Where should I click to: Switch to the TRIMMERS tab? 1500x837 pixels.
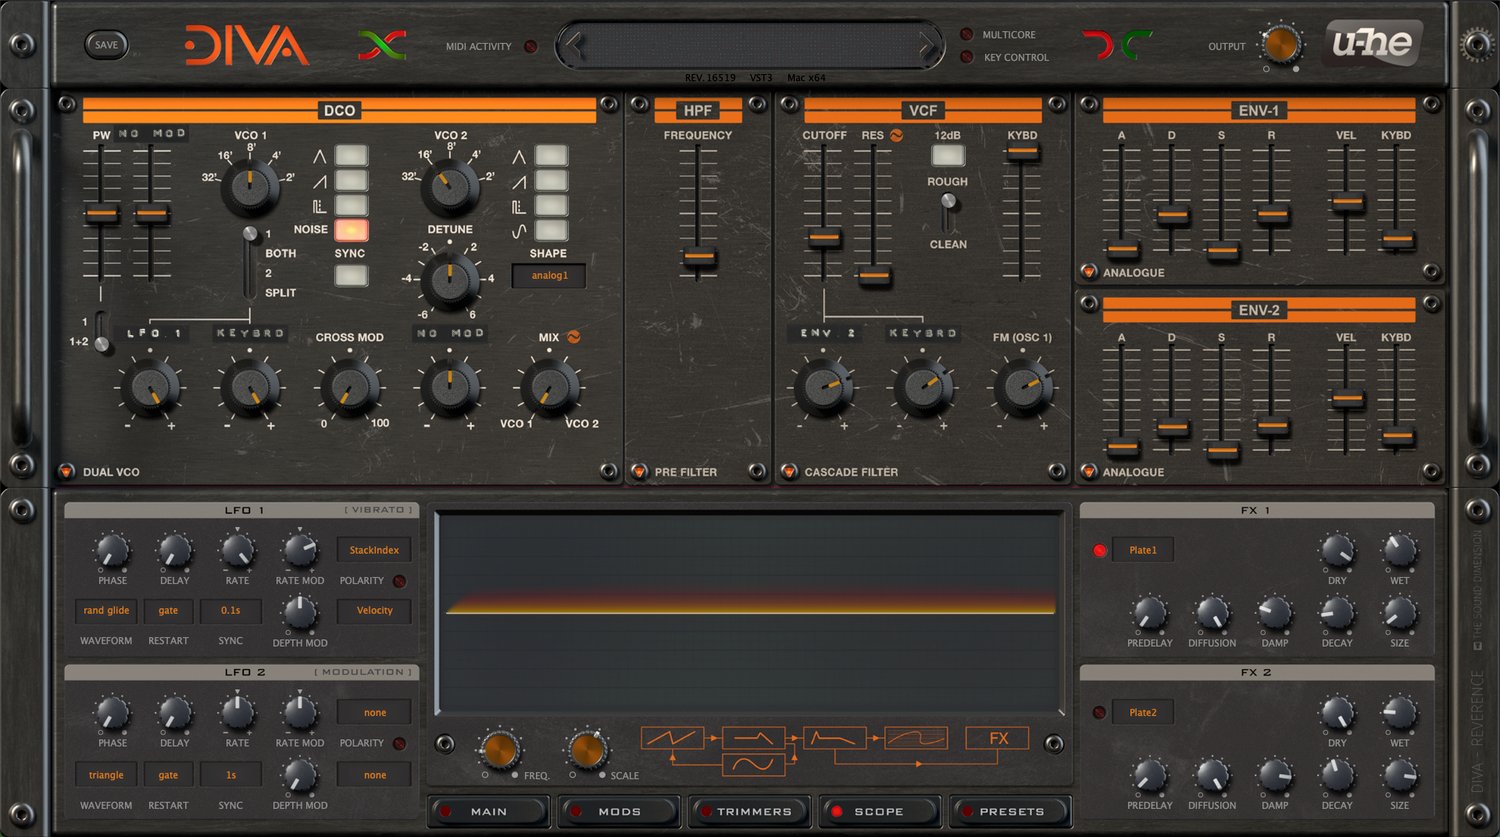[749, 811]
